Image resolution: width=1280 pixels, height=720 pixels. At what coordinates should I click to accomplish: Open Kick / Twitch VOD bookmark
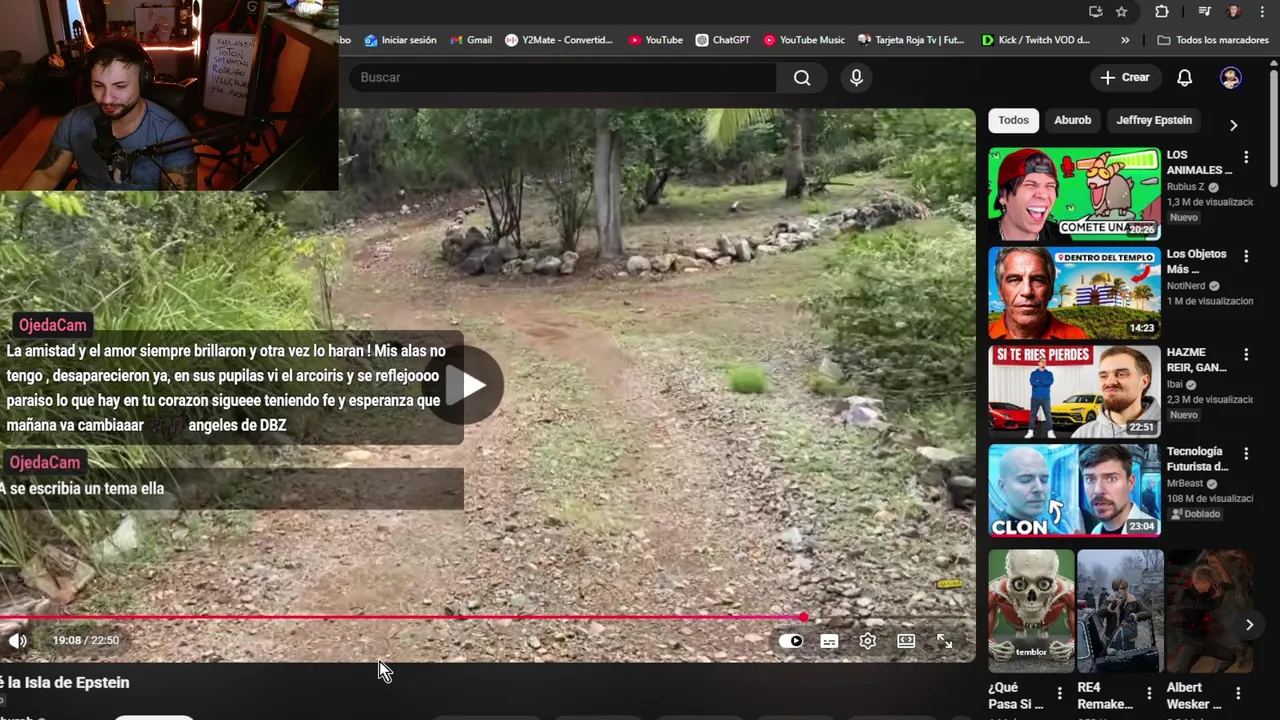(1036, 40)
